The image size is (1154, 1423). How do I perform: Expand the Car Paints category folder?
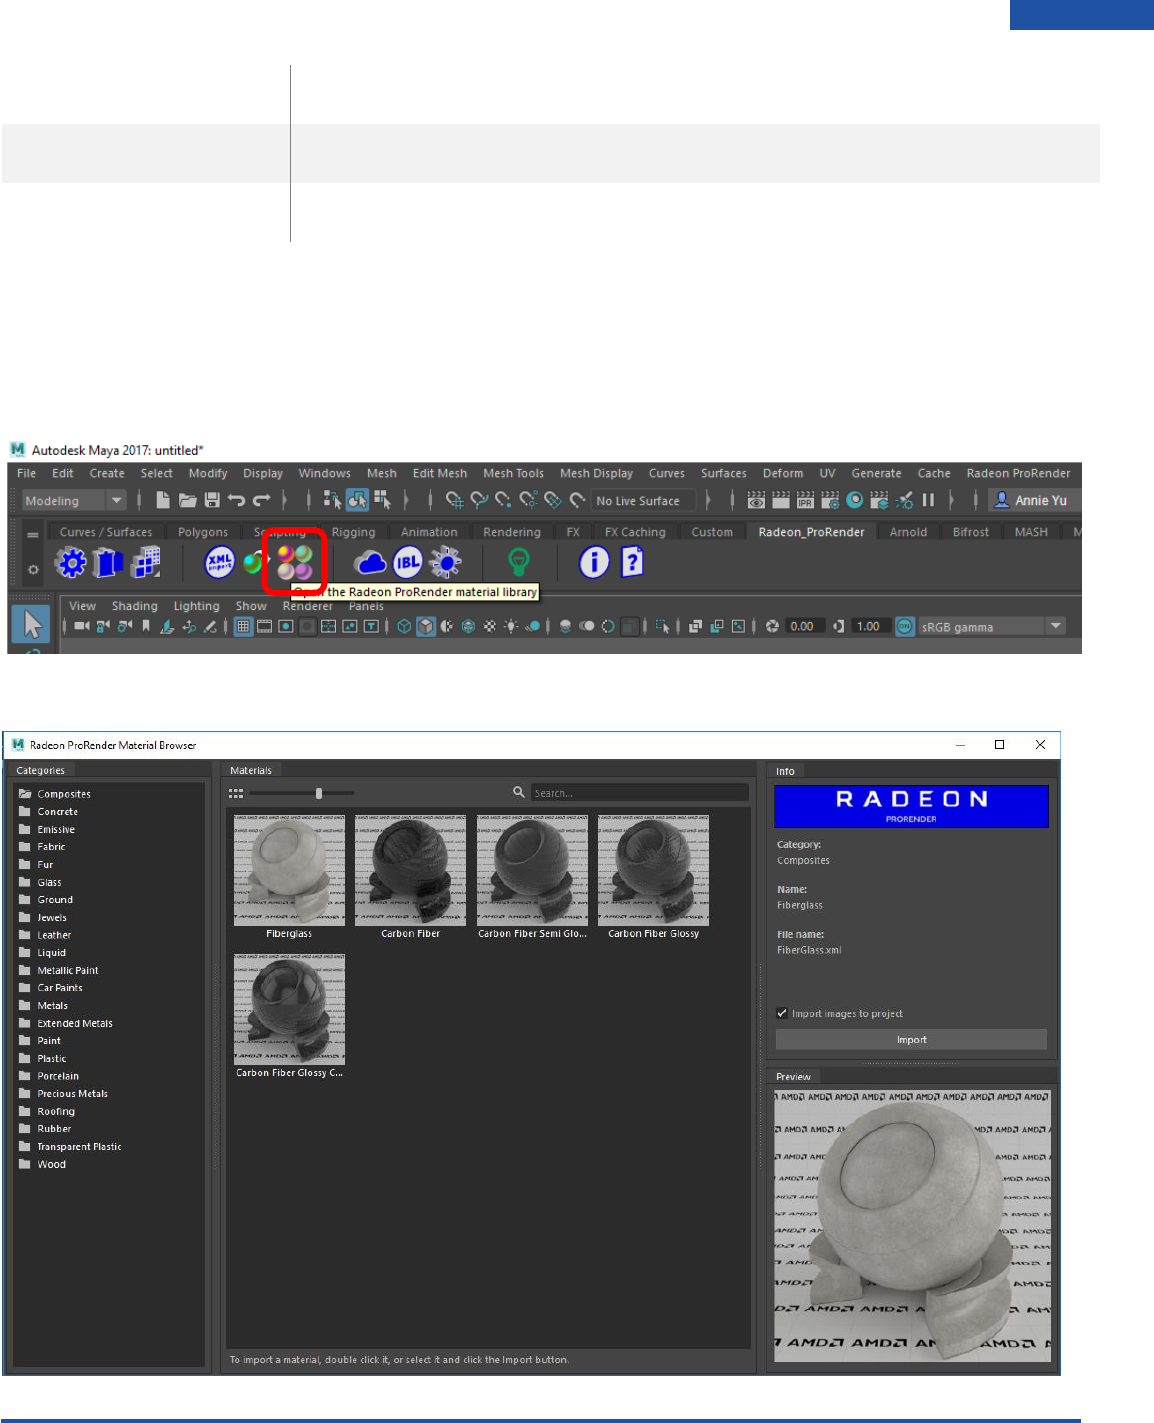(x=51, y=987)
